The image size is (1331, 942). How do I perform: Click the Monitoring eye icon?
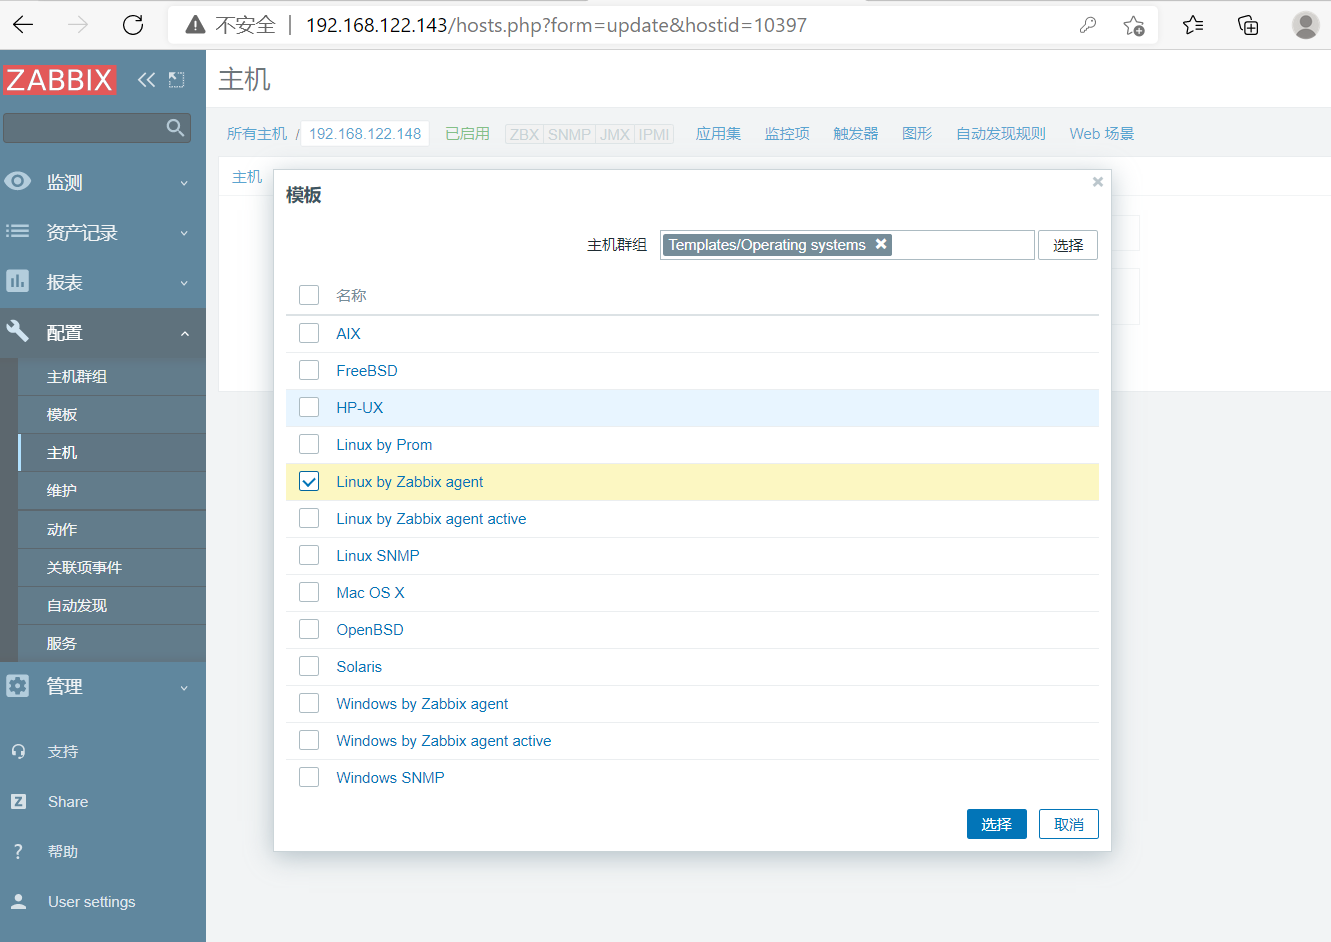click(18, 181)
